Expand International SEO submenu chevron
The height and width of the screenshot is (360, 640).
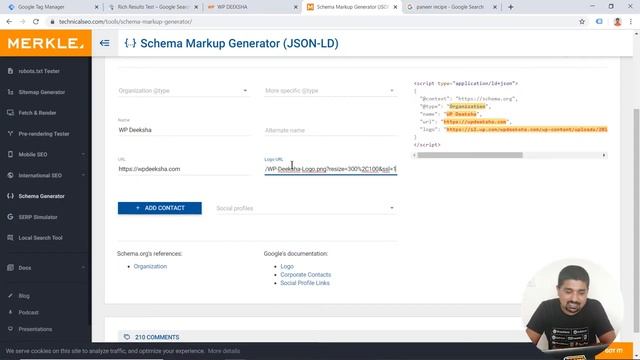(x=83, y=175)
